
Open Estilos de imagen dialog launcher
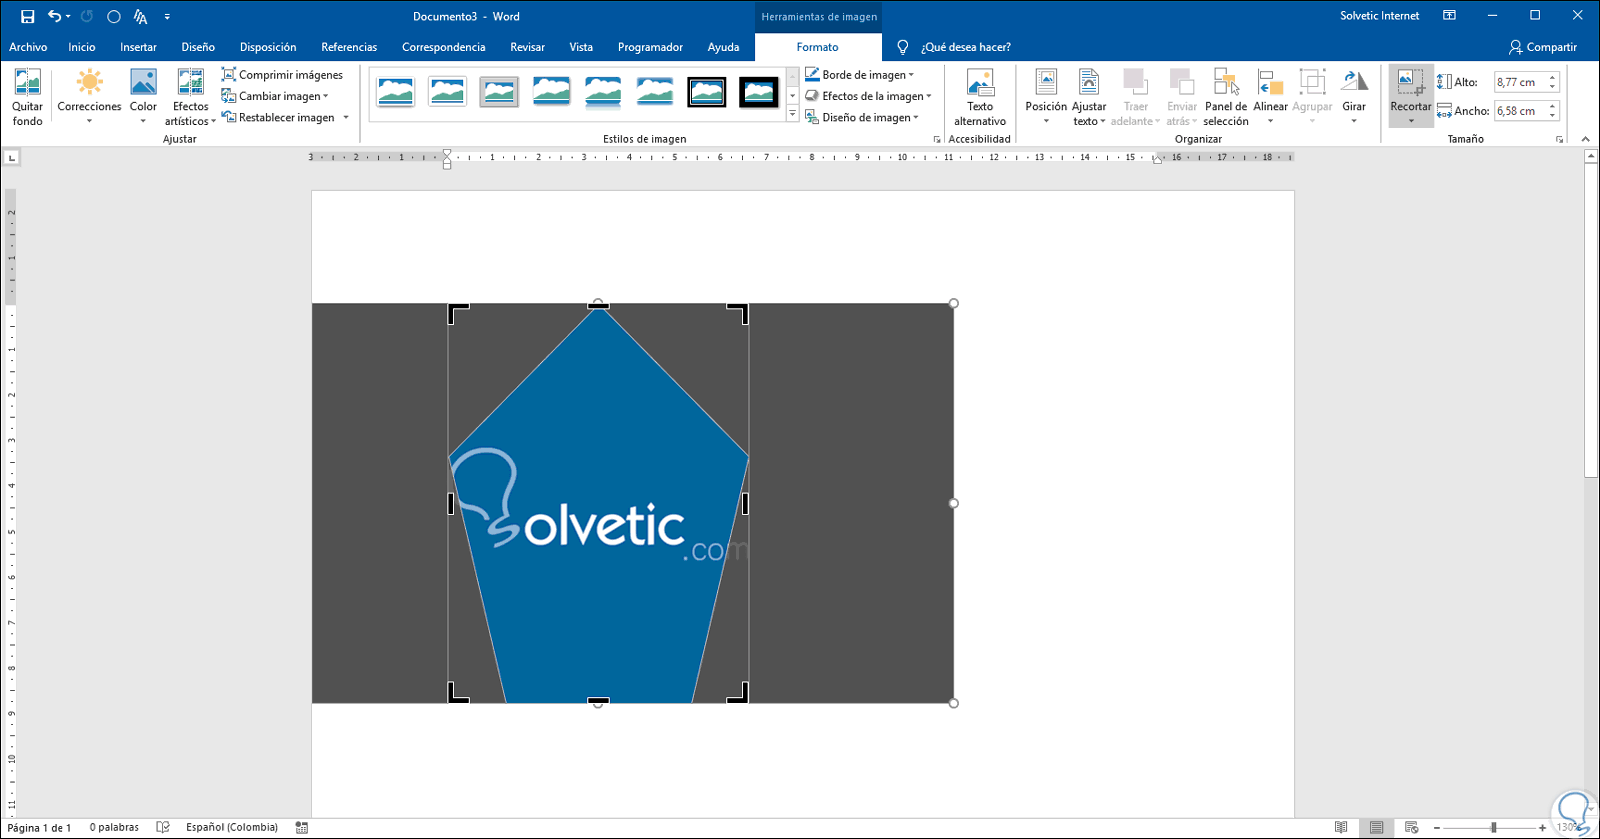937,139
